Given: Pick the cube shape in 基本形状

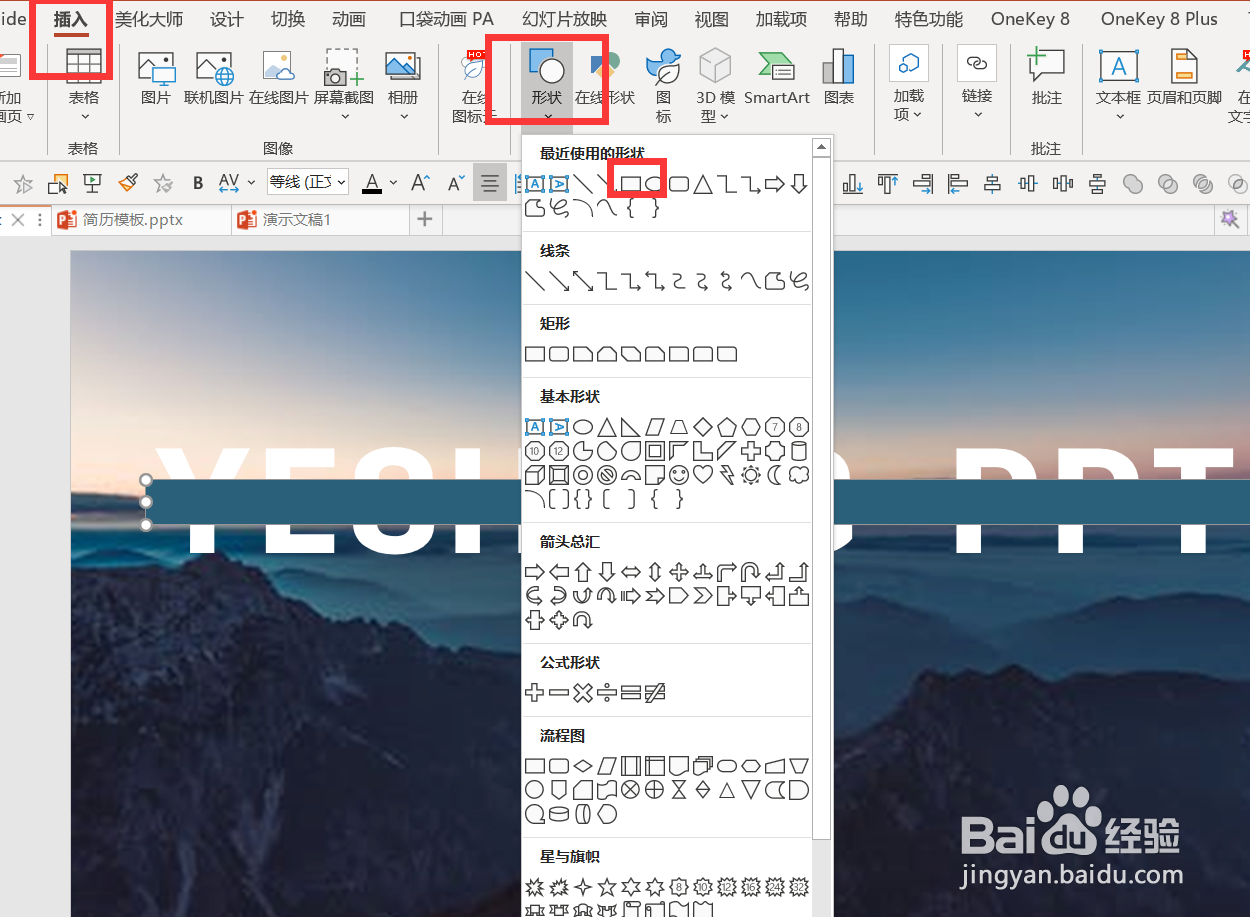Looking at the screenshot, I should [535, 475].
